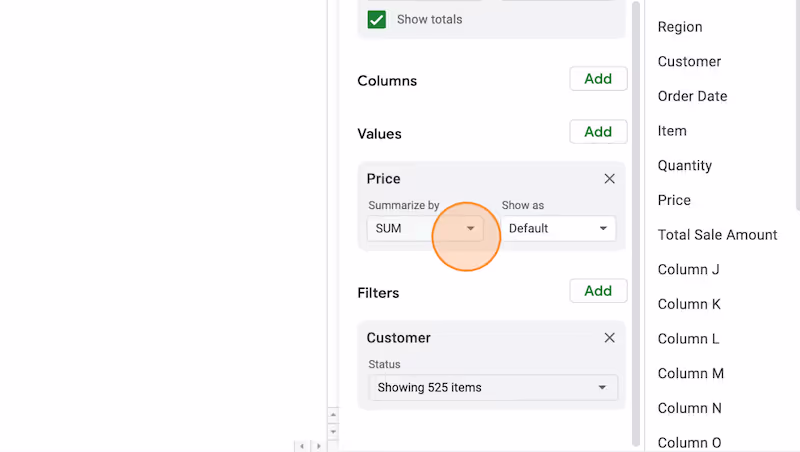The width and height of the screenshot is (800, 452).
Task: Open the Summarize by SUM dropdown
Action: pos(424,229)
